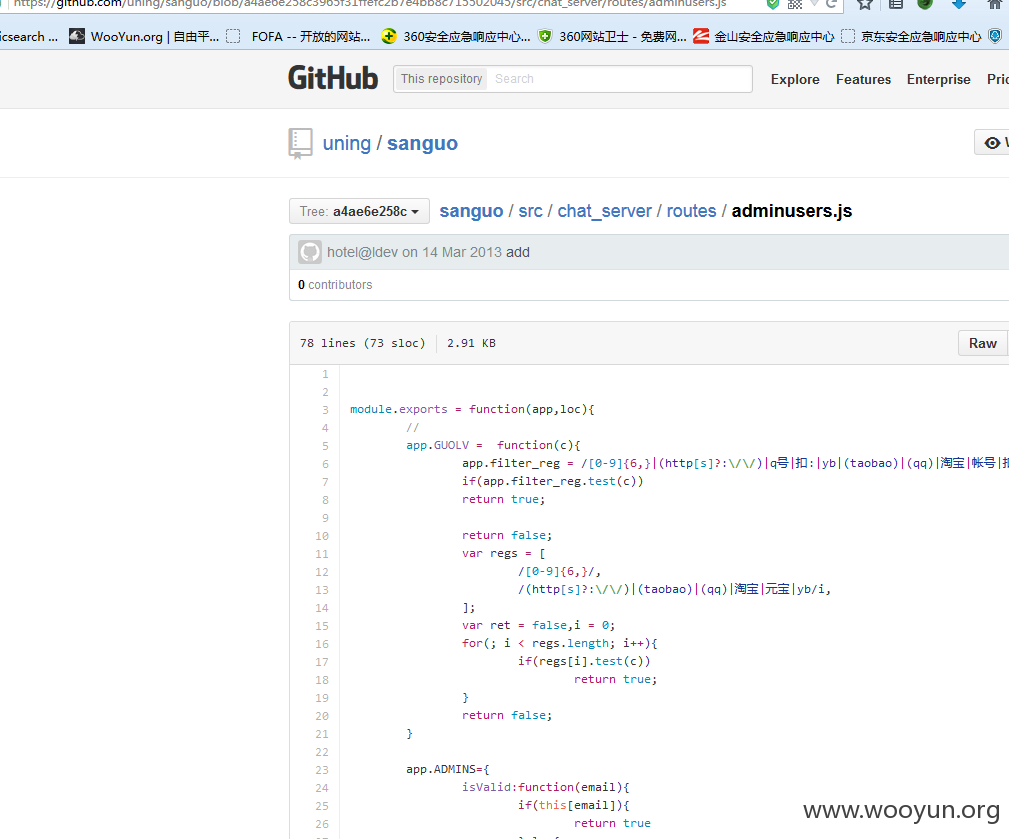This screenshot has height=839, width=1009.
Task: Focus the GitHub Search input field
Action: pos(619,78)
